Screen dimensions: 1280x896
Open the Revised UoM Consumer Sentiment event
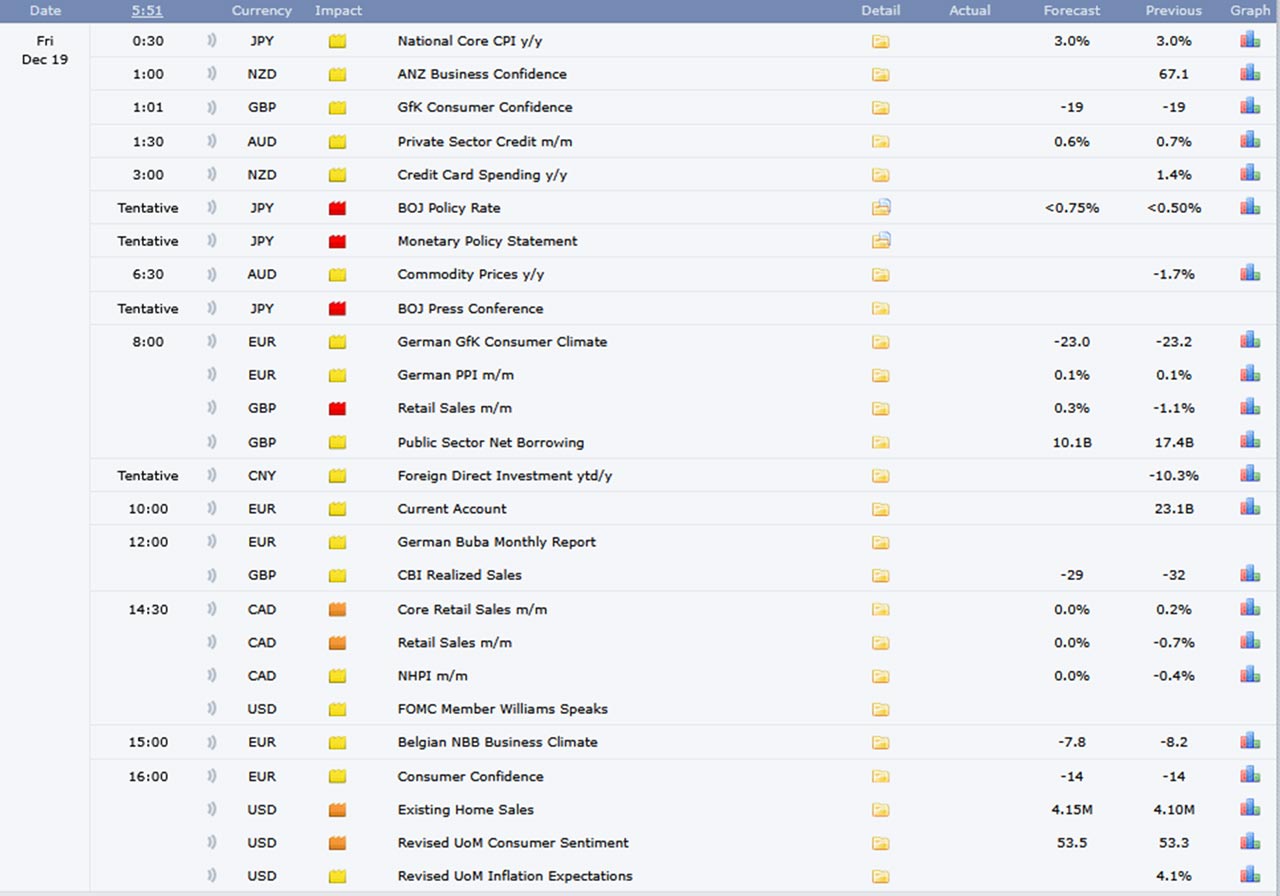[512, 843]
